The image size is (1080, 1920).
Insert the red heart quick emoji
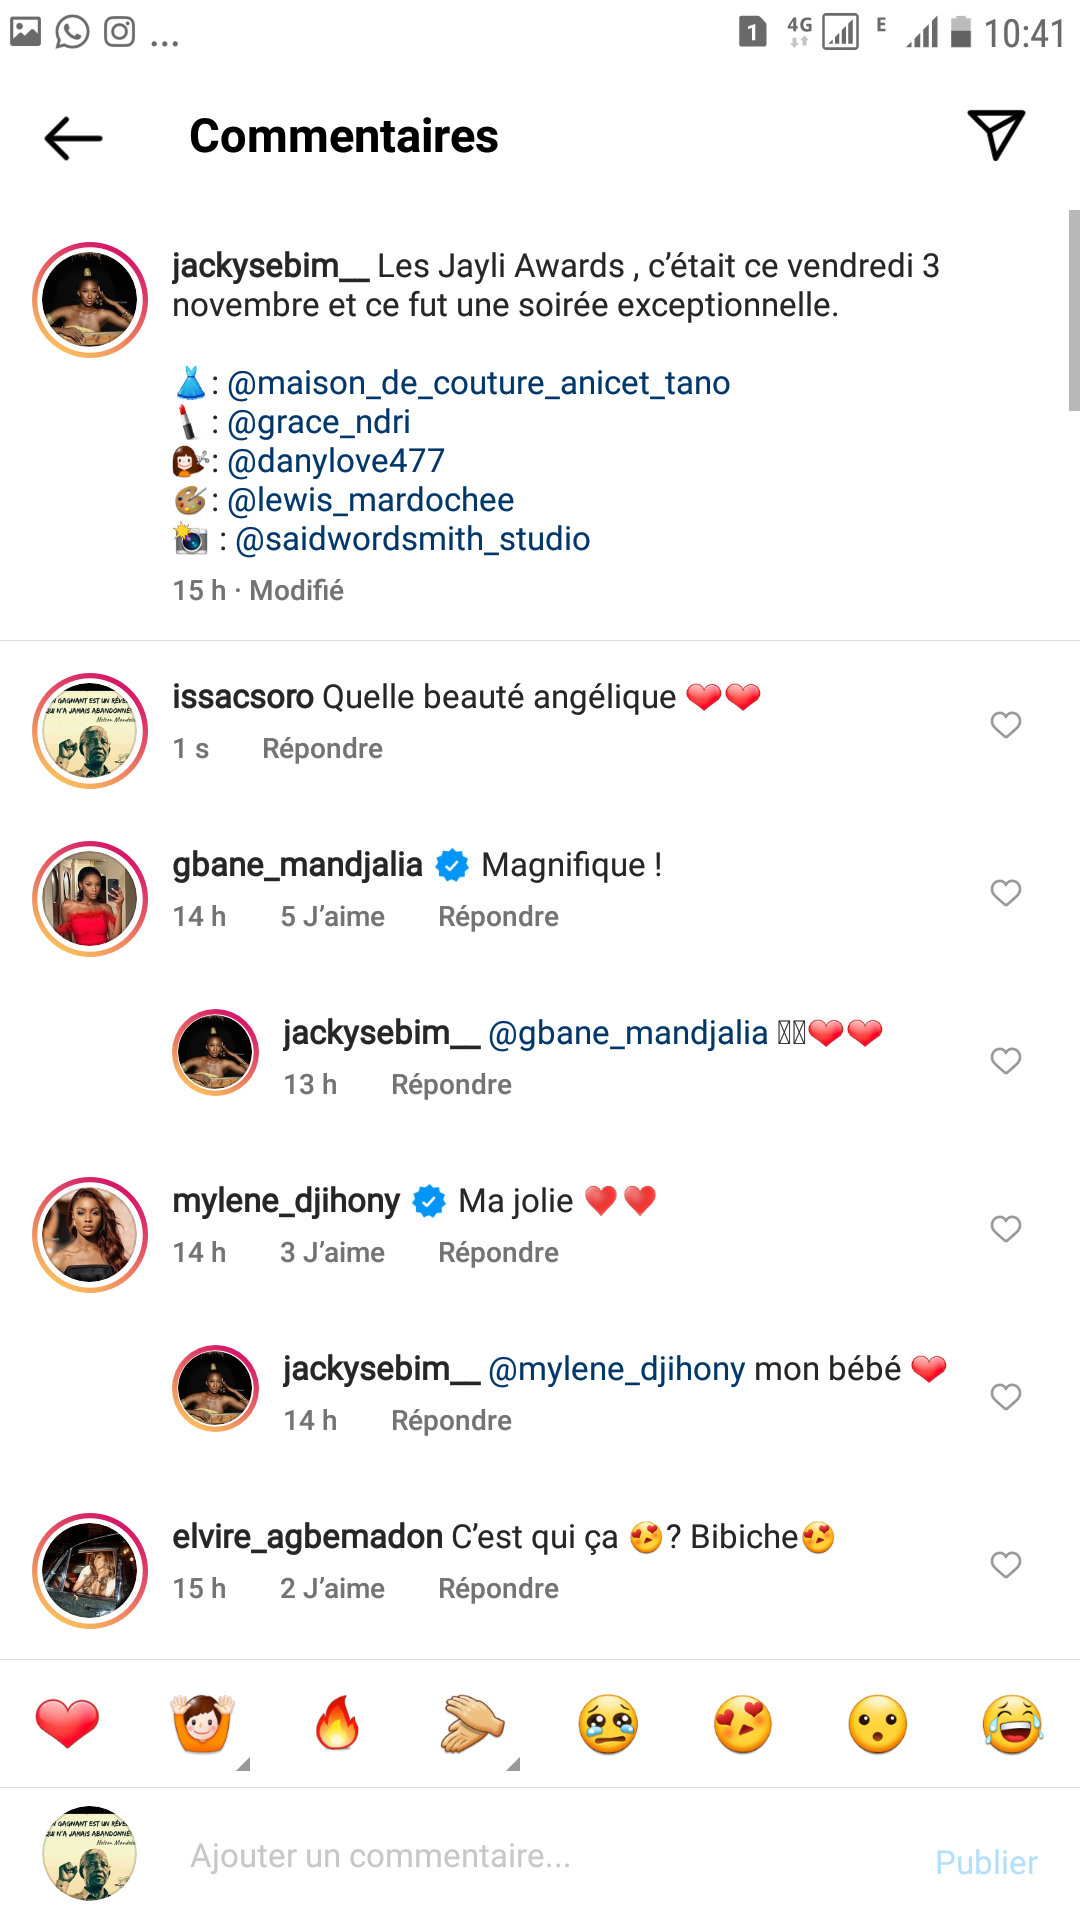pyautogui.click(x=67, y=1723)
